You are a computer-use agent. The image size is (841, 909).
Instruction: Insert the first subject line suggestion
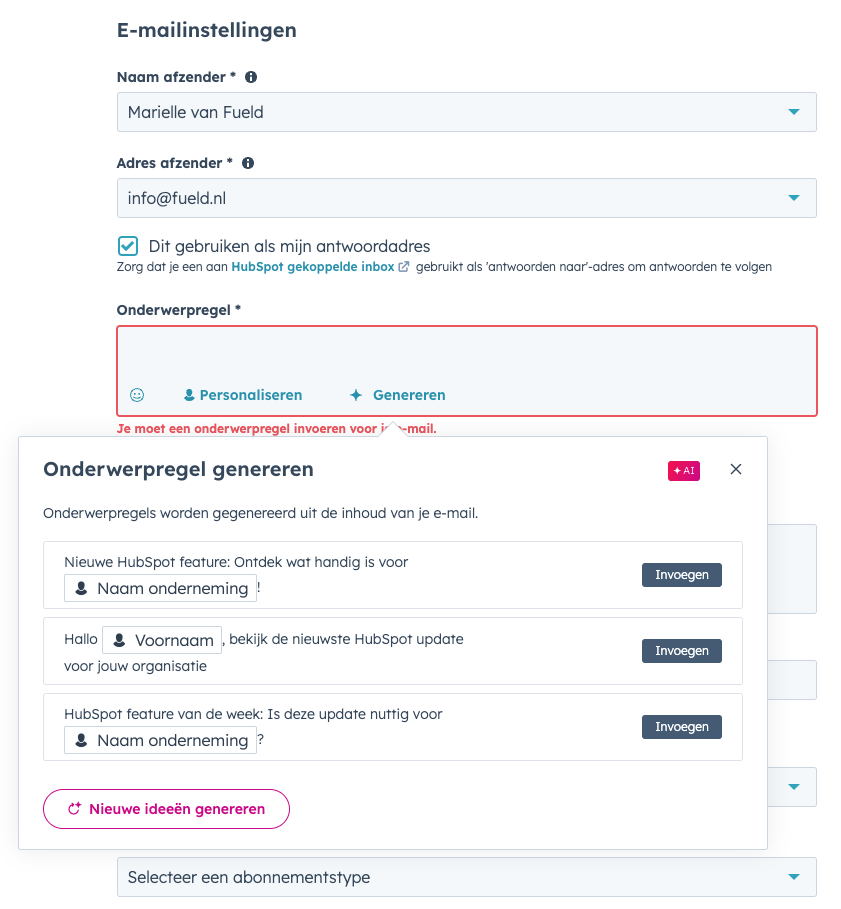681,575
